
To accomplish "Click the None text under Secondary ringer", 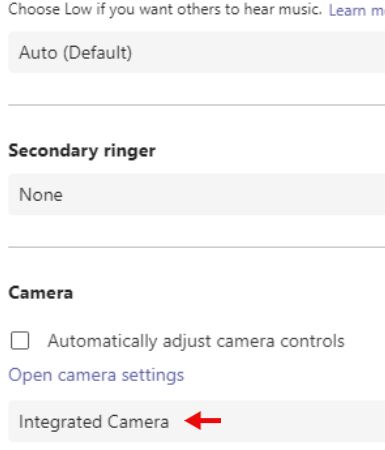I will (x=41, y=195).
